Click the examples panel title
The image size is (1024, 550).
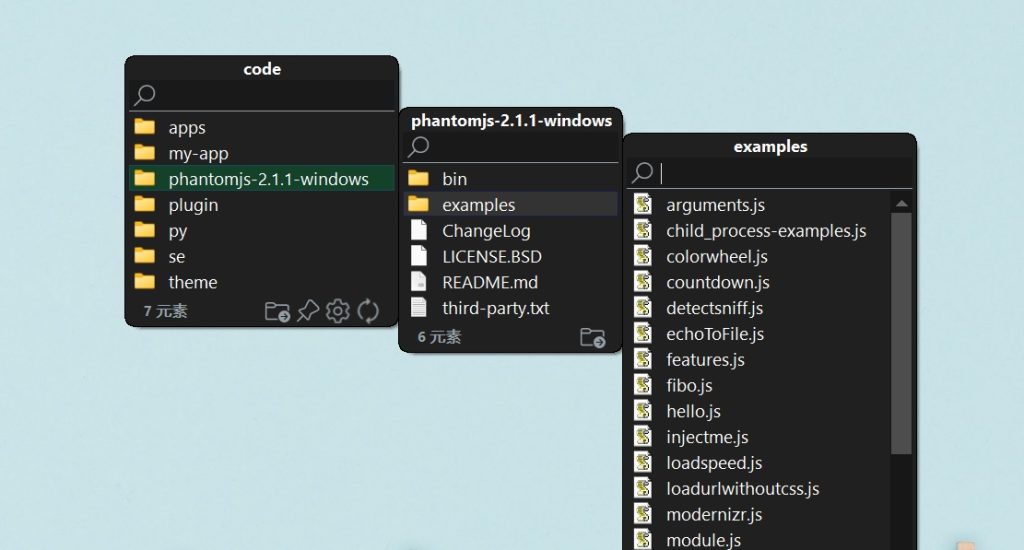[771, 146]
